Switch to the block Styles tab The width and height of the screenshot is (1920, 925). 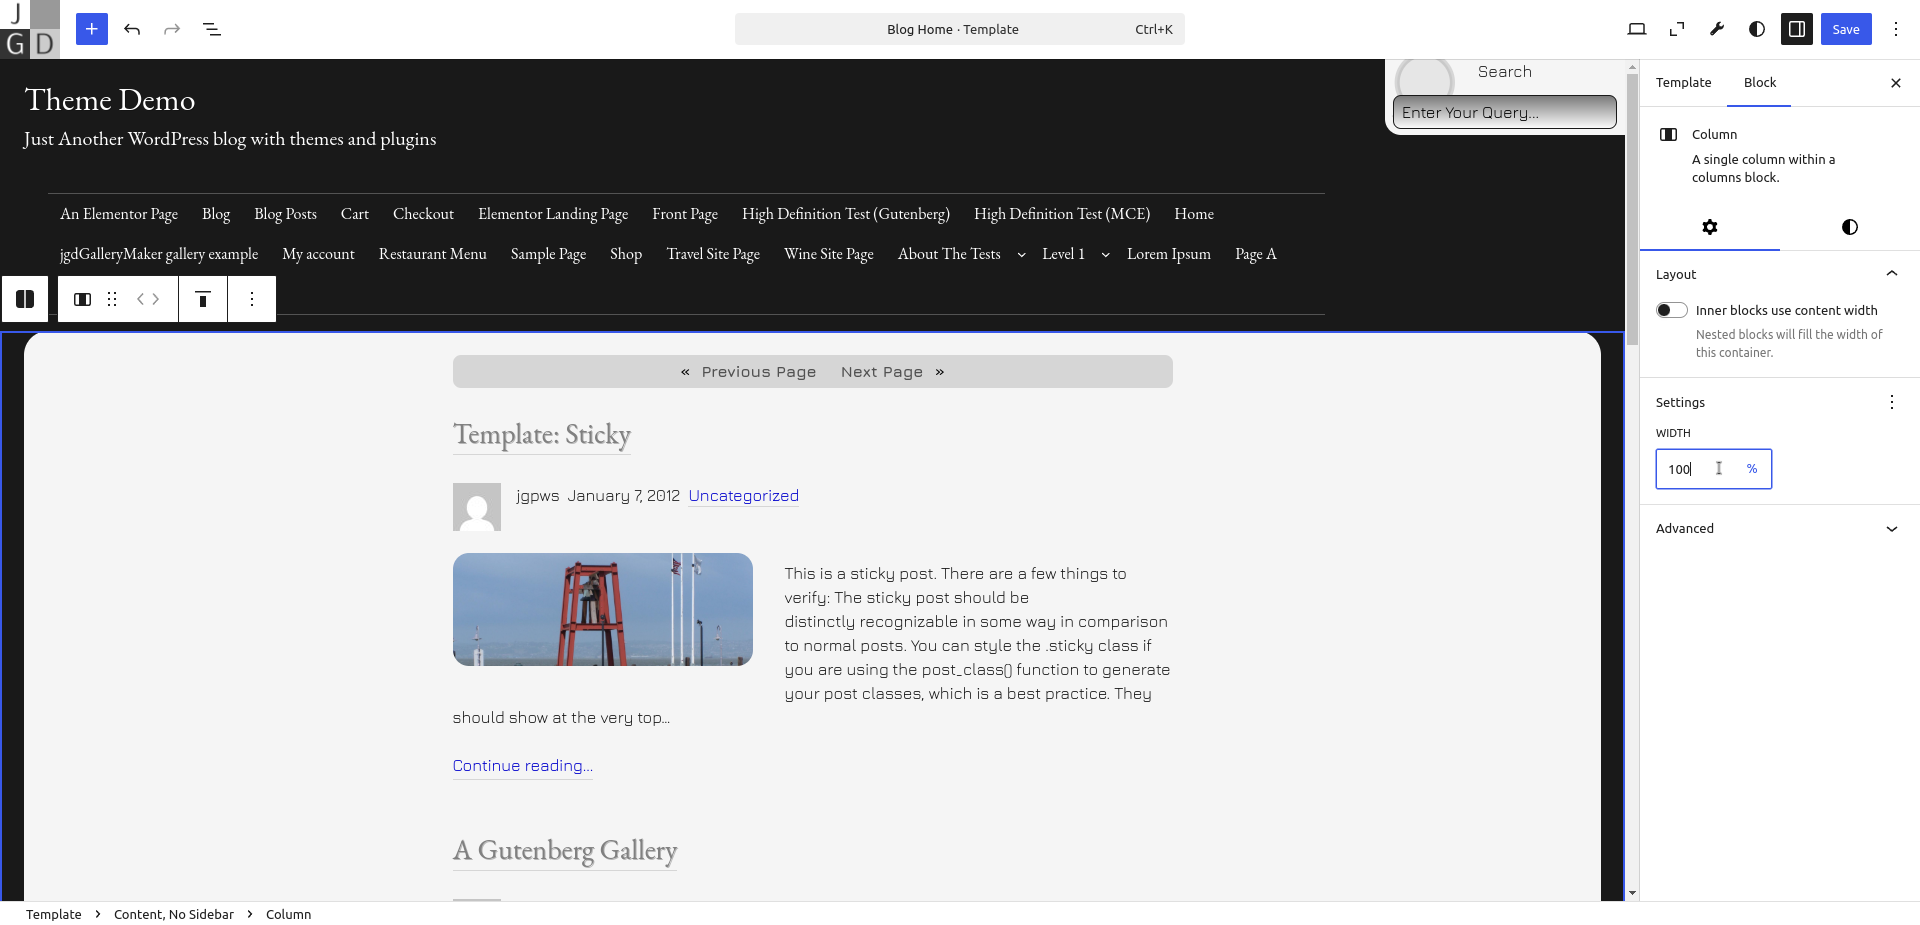1849,227
